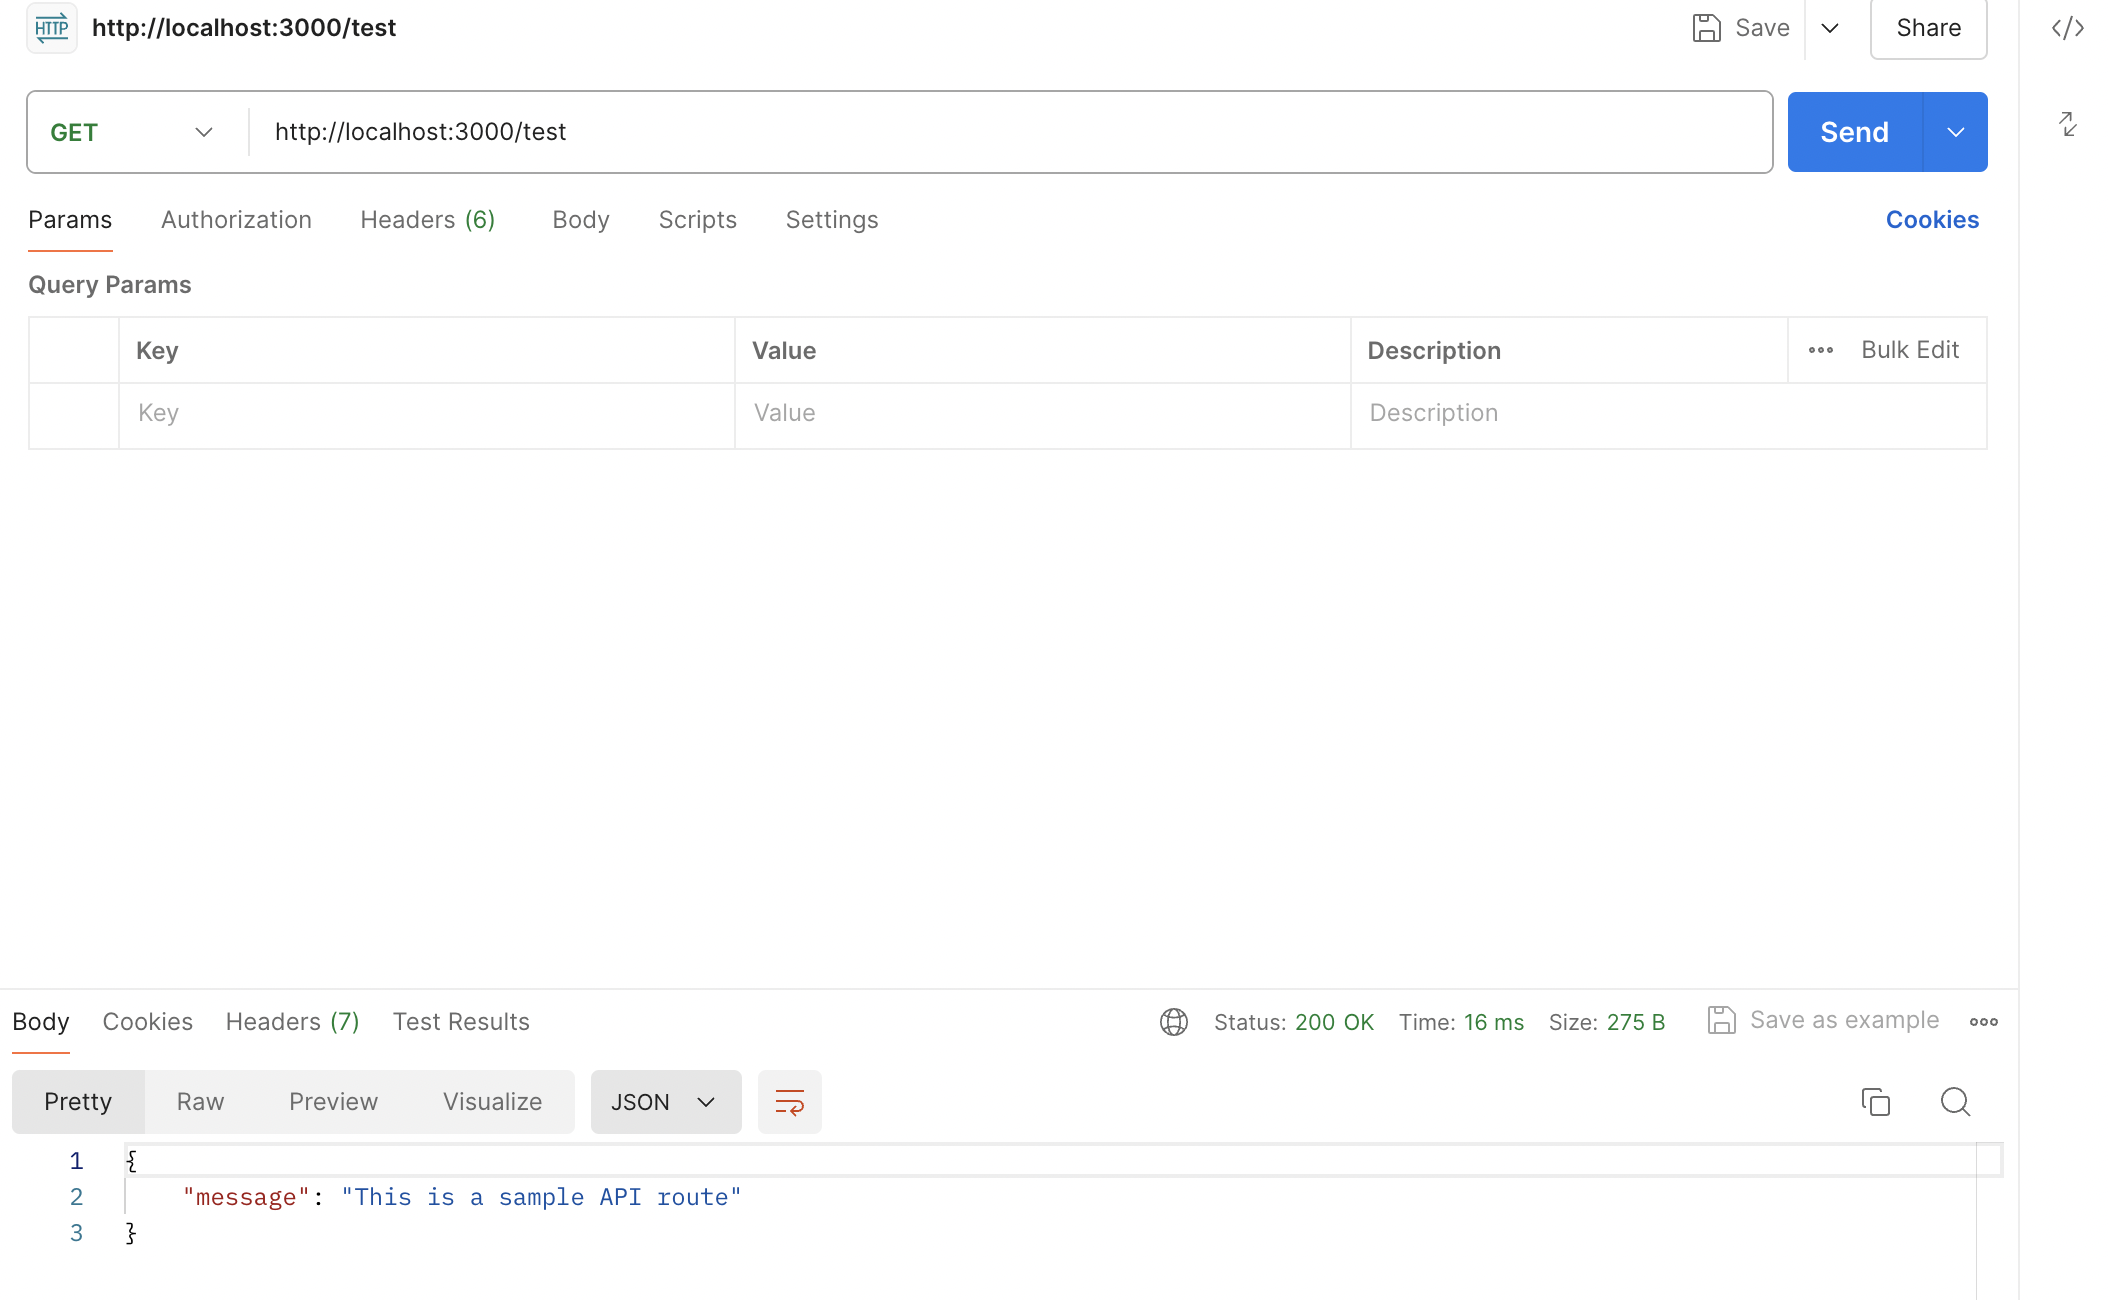Screen dimensions: 2108x1300
Task: Copy response body with copy icon
Action: click(x=1875, y=1102)
